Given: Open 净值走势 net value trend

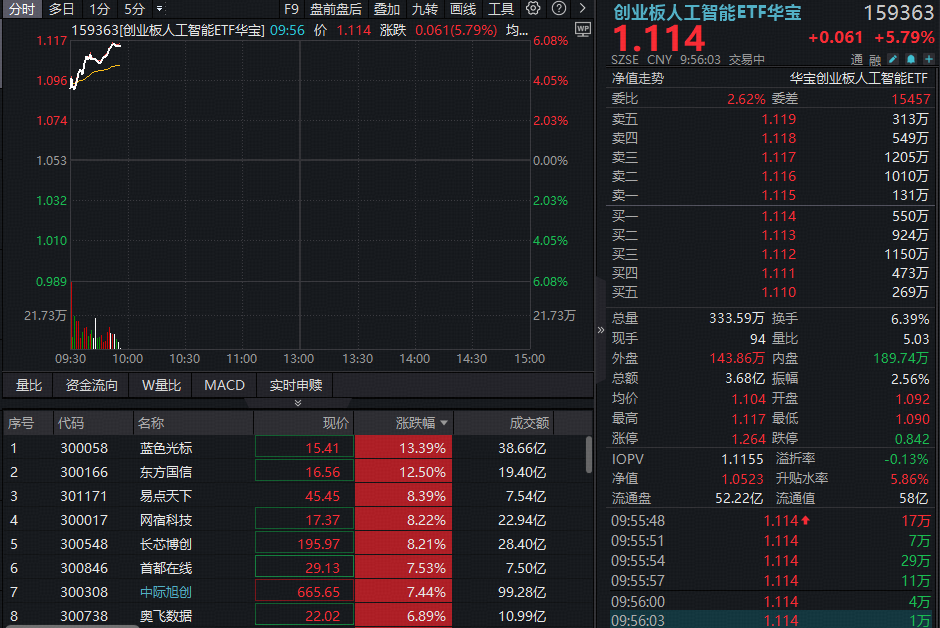Looking at the screenshot, I should [638, 78].
